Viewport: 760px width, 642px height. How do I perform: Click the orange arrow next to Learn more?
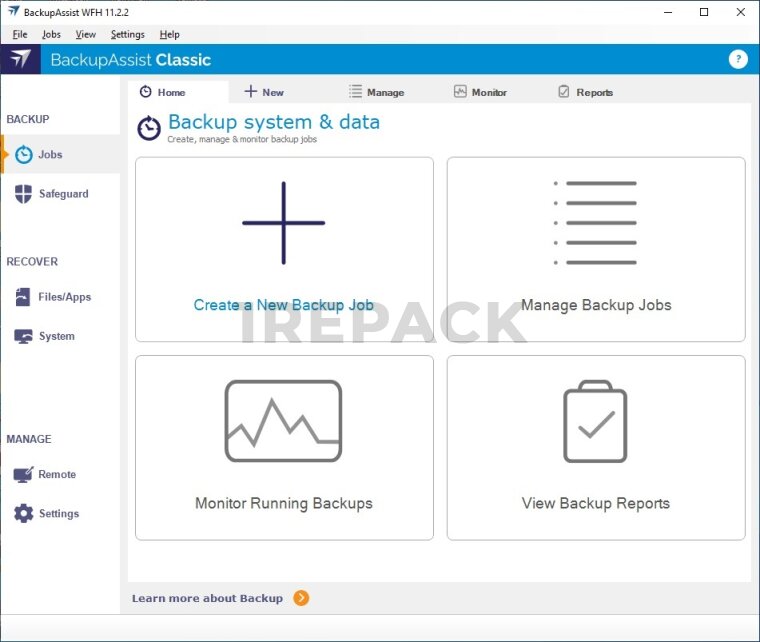pos(301,598)
